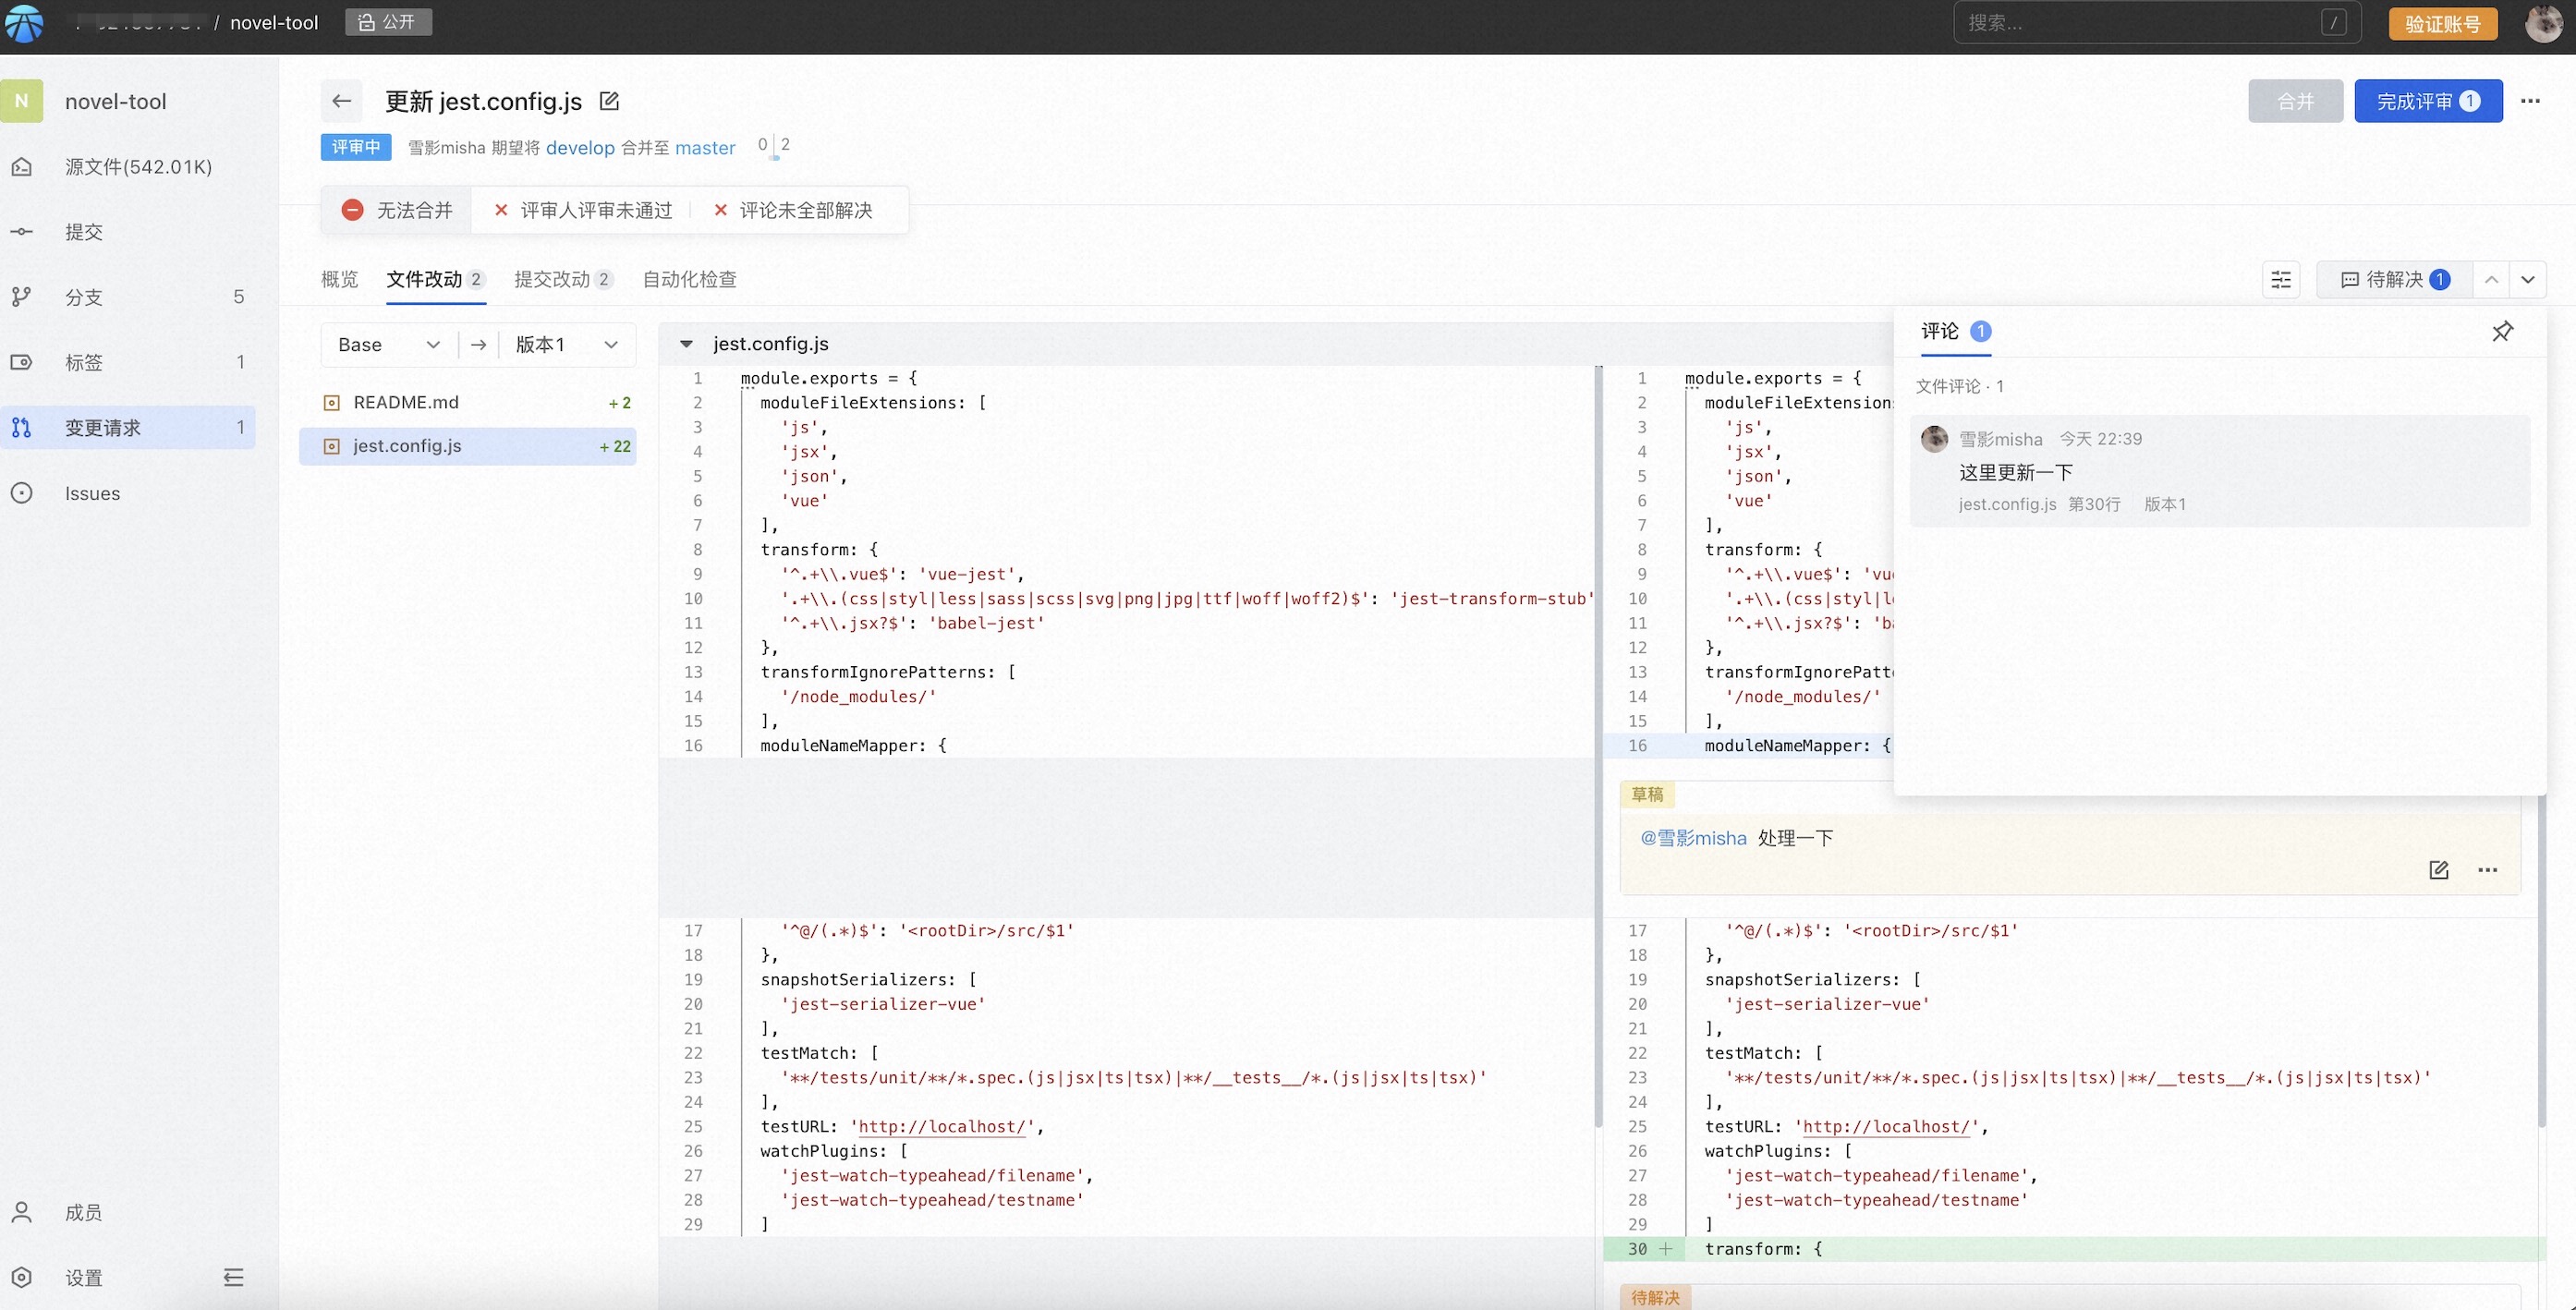Open 标签 tags in the sidebar

pyautogui.click(x=128, y=362)
